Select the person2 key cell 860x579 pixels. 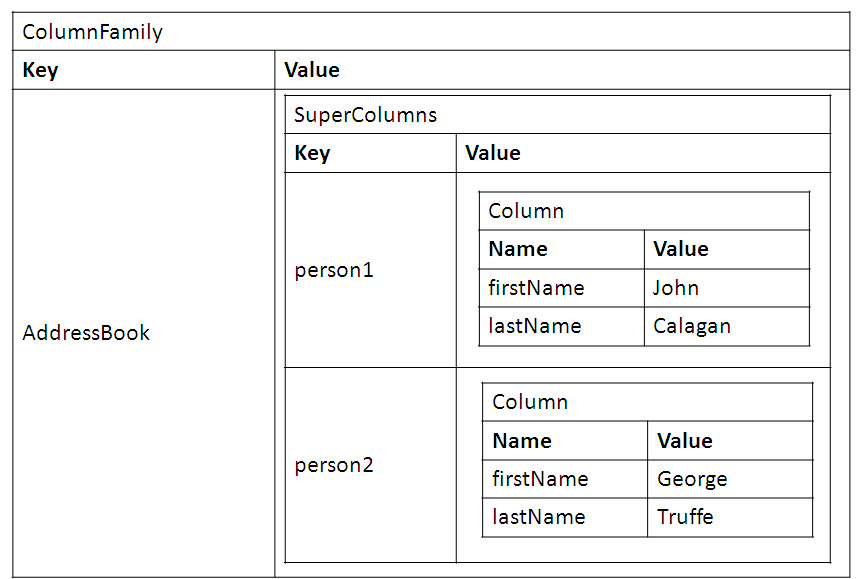pyautogui.click(x=334, y=465)
